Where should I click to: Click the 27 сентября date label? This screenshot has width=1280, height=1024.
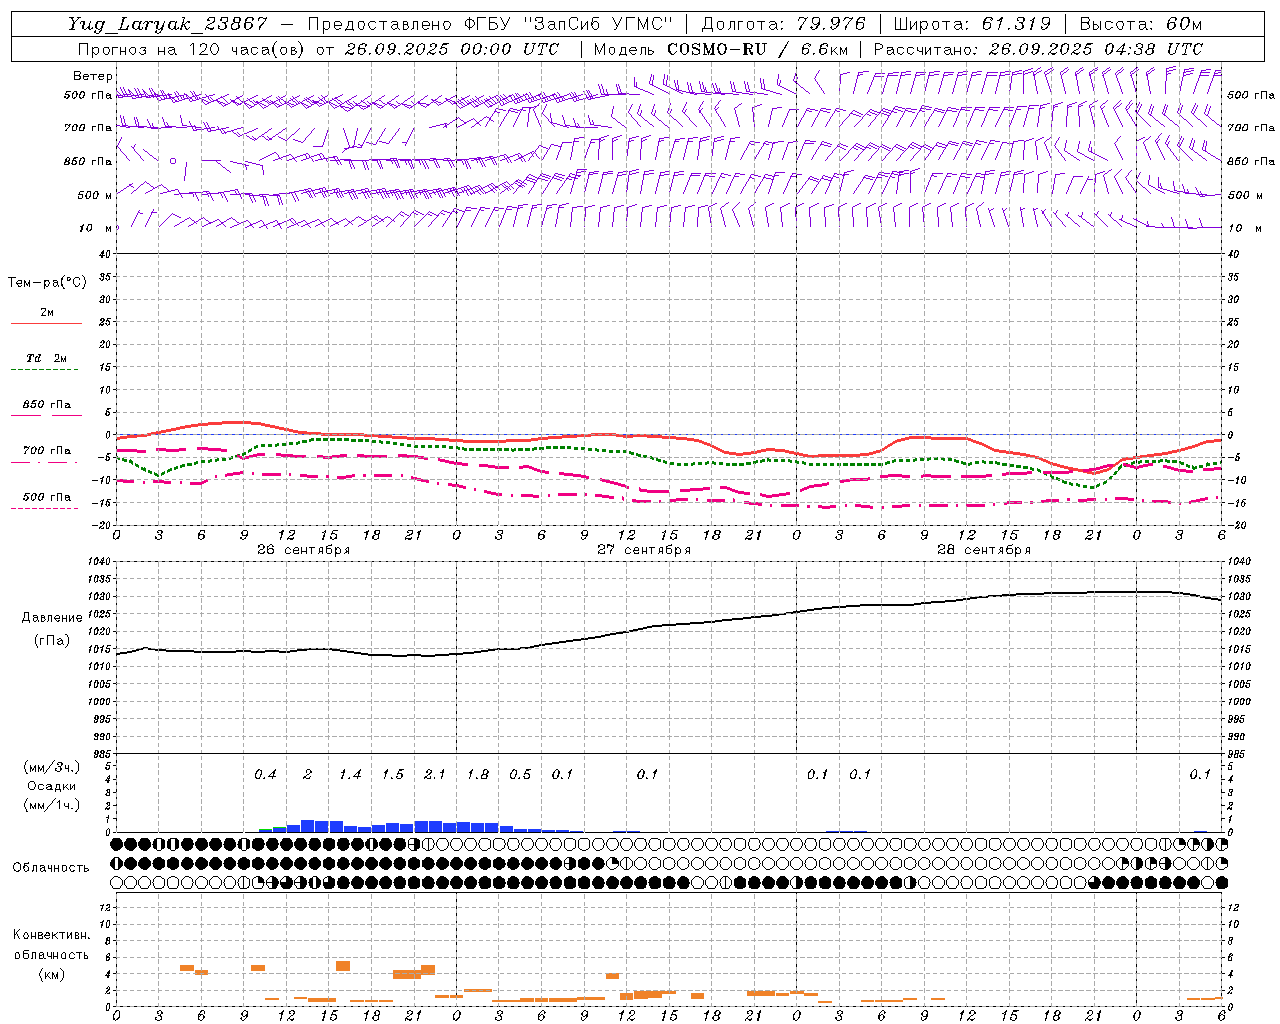pos(644,549)
